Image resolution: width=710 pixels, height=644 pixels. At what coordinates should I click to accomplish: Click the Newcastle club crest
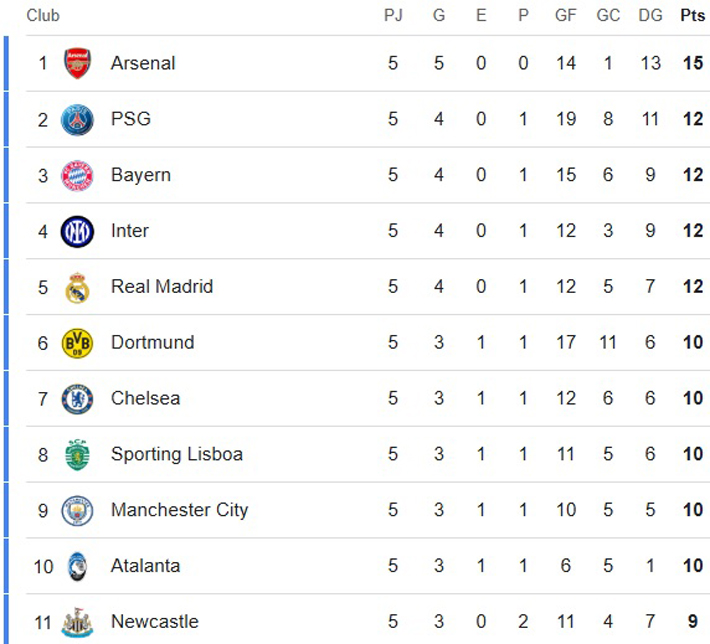coord(77,623)
